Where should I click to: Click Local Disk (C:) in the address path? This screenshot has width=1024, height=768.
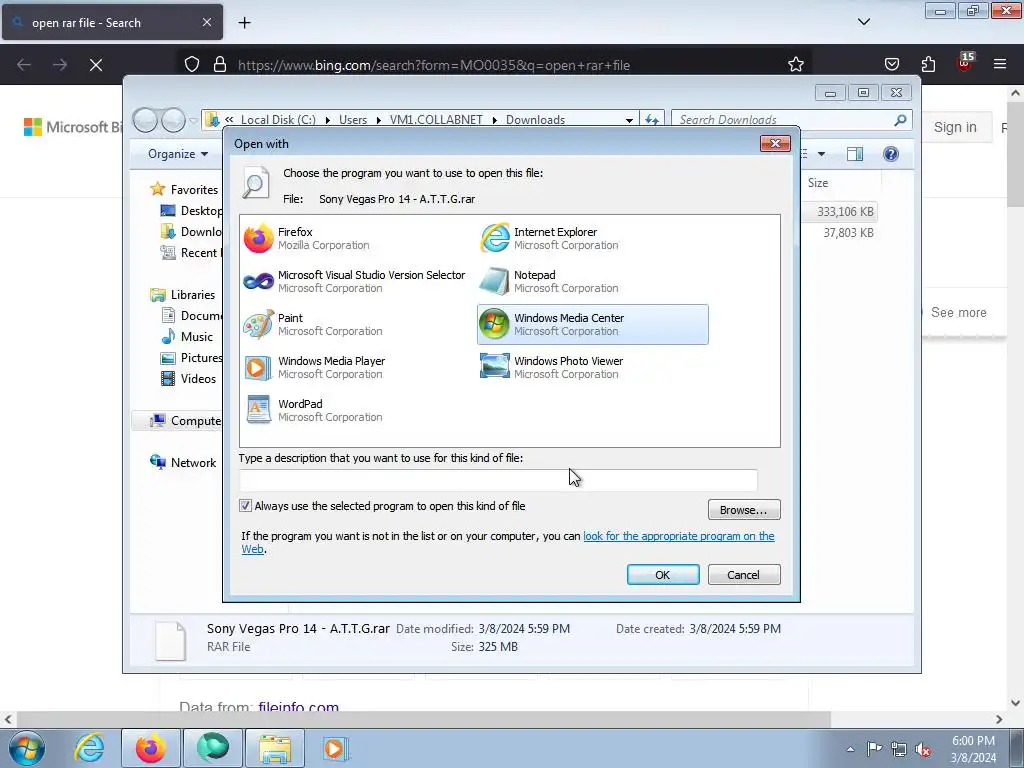pos(278,120)
